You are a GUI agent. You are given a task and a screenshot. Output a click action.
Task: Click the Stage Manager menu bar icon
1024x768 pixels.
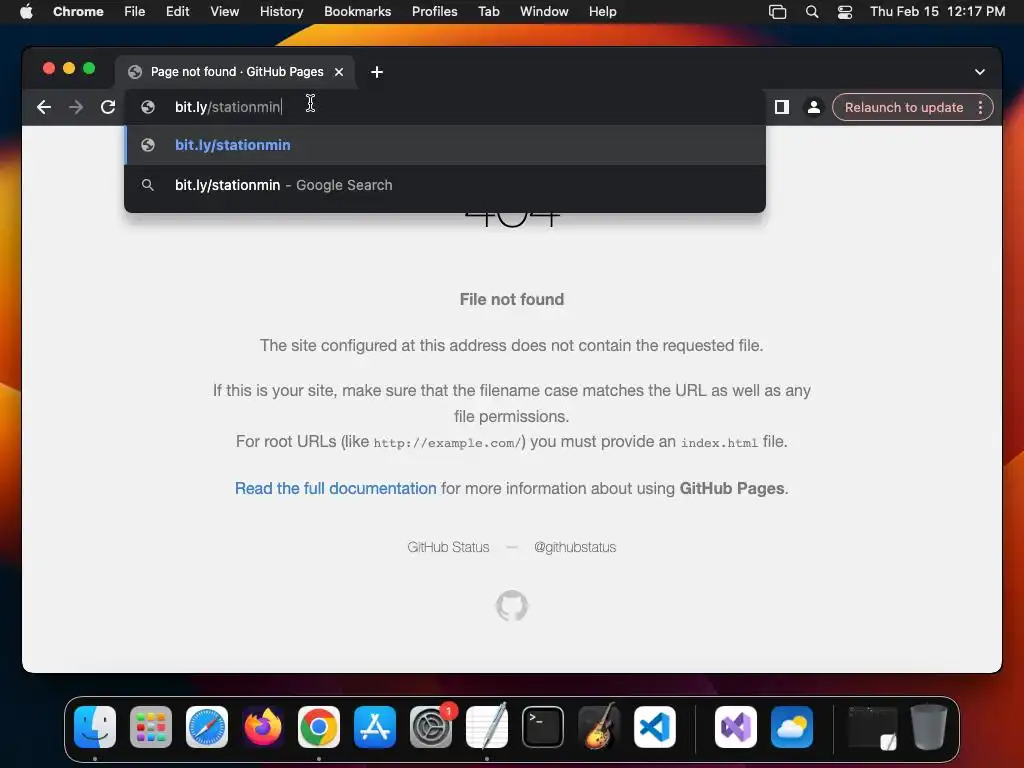point(777,12)
